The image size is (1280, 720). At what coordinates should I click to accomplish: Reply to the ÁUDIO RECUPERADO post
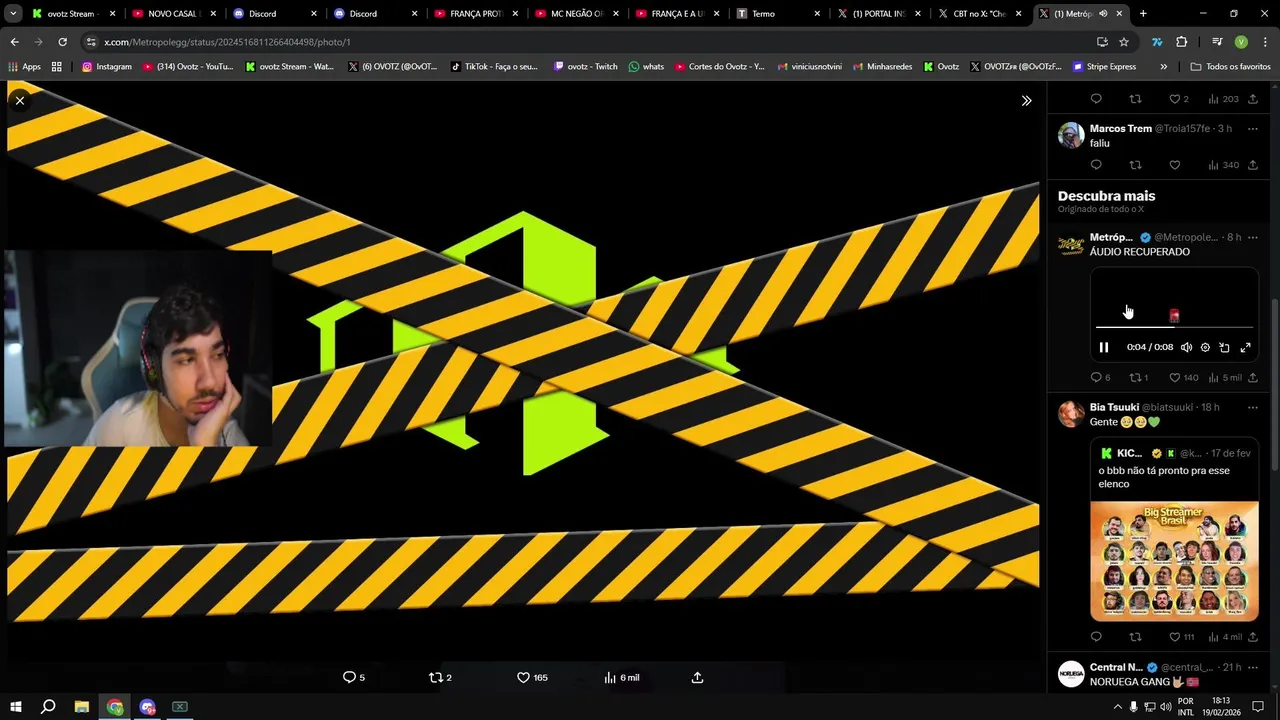click(x=1100, y=377)
